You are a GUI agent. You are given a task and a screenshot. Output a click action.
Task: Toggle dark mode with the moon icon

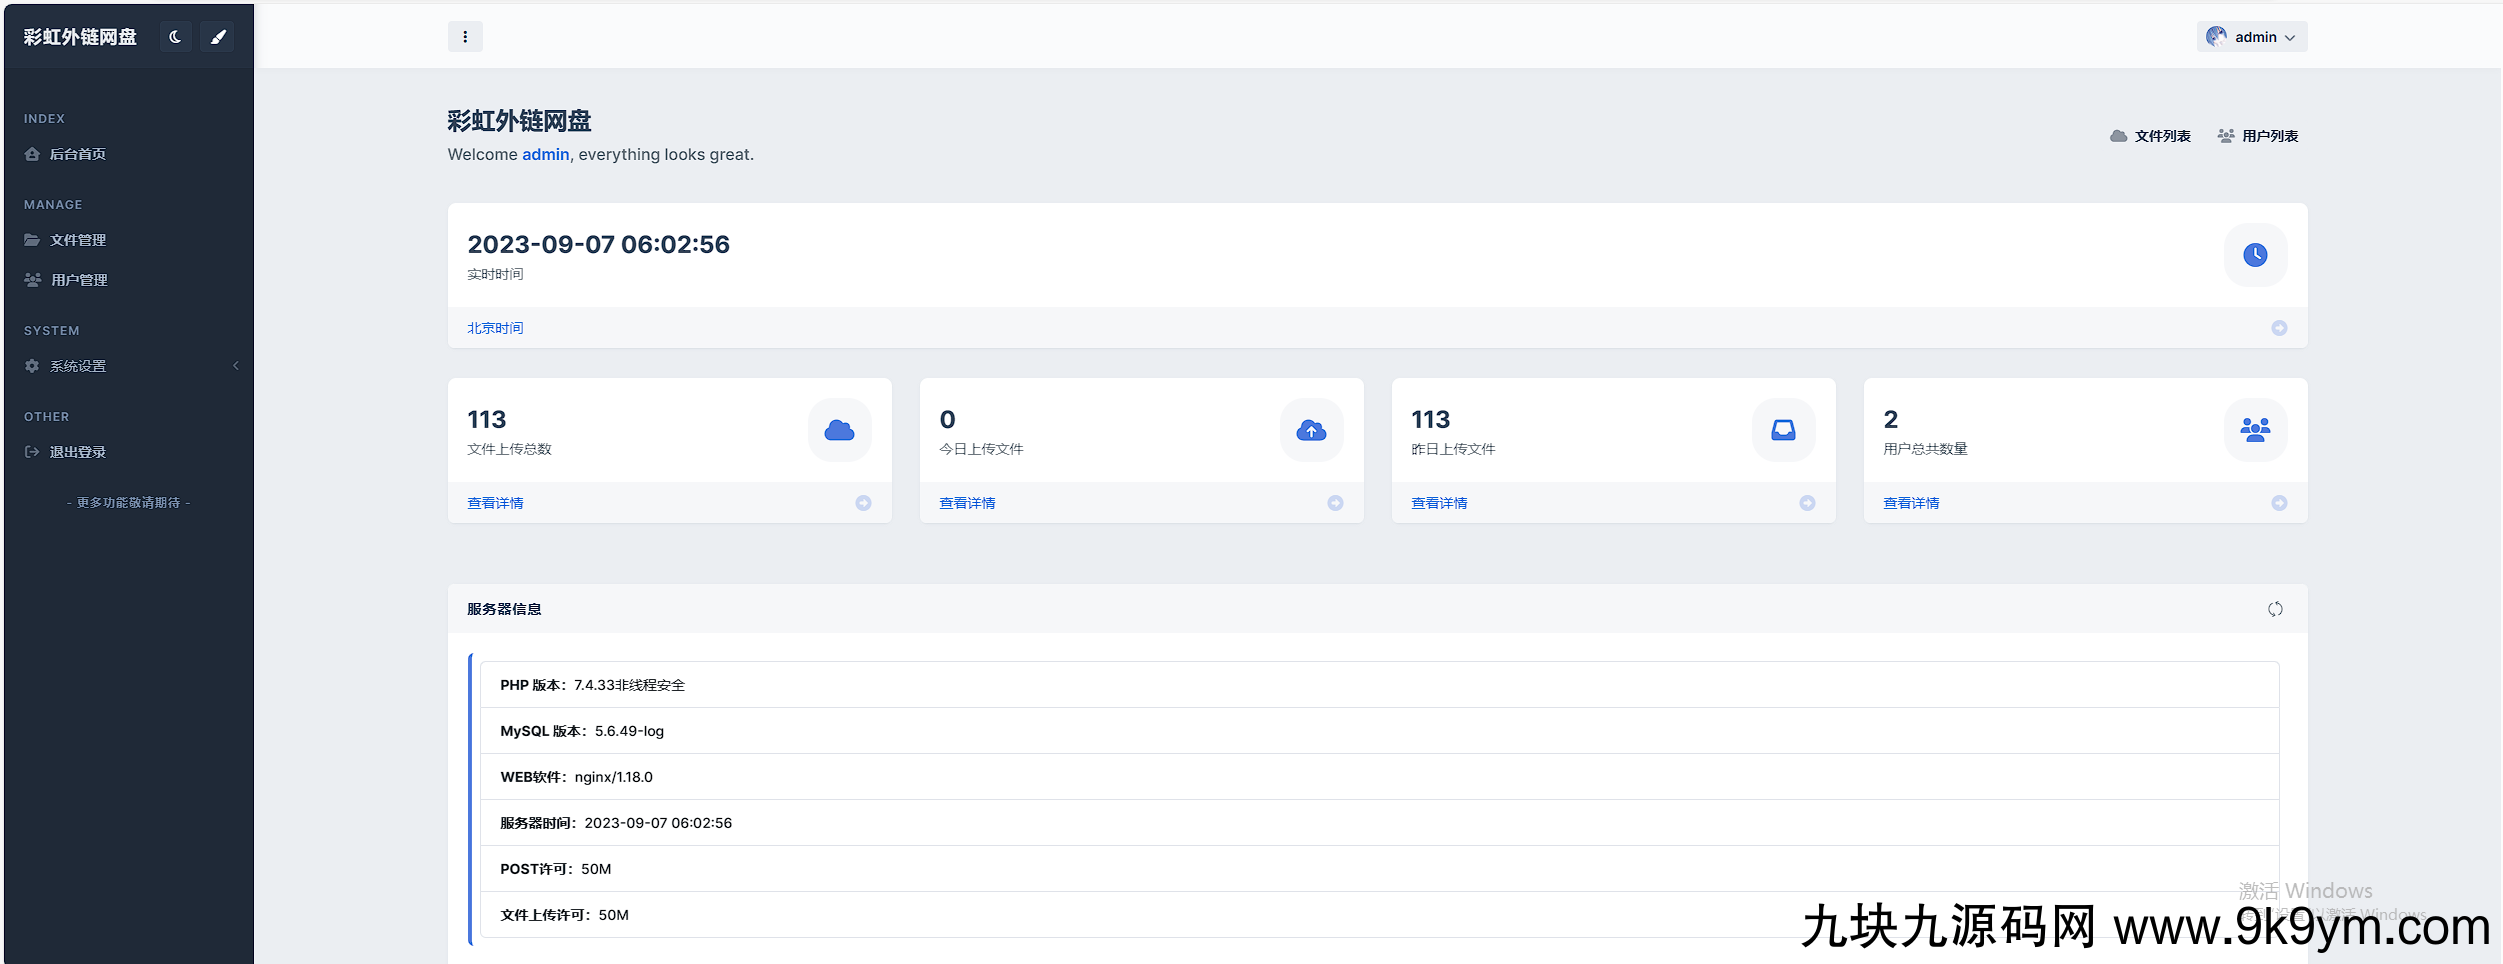175,37
